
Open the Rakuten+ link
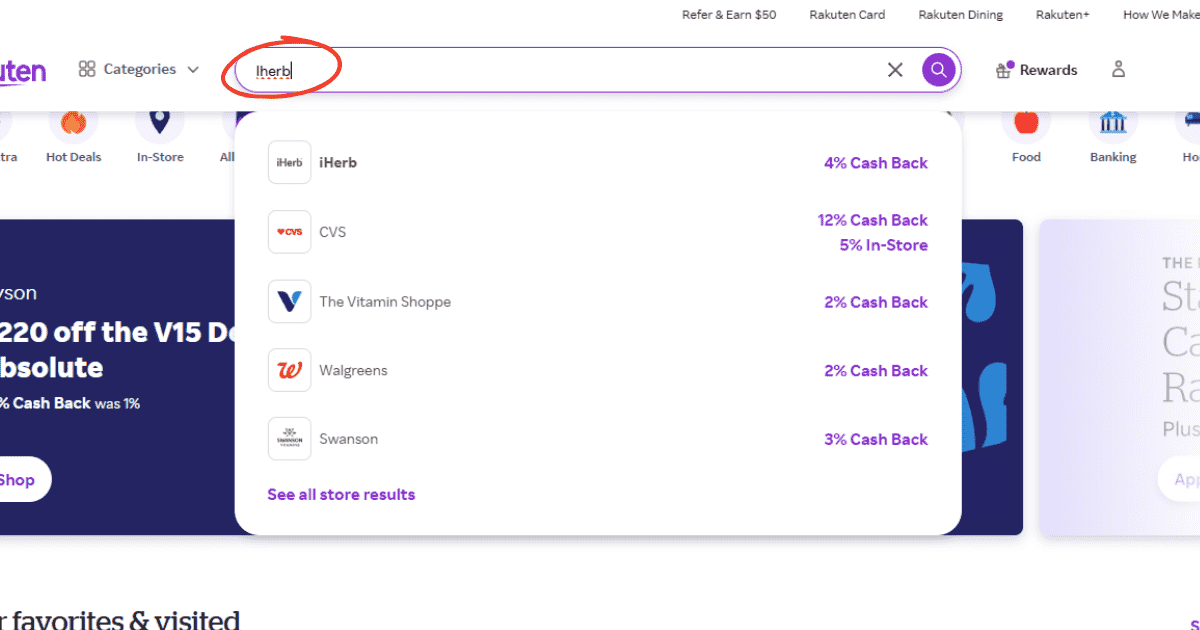click(1062, 15)
